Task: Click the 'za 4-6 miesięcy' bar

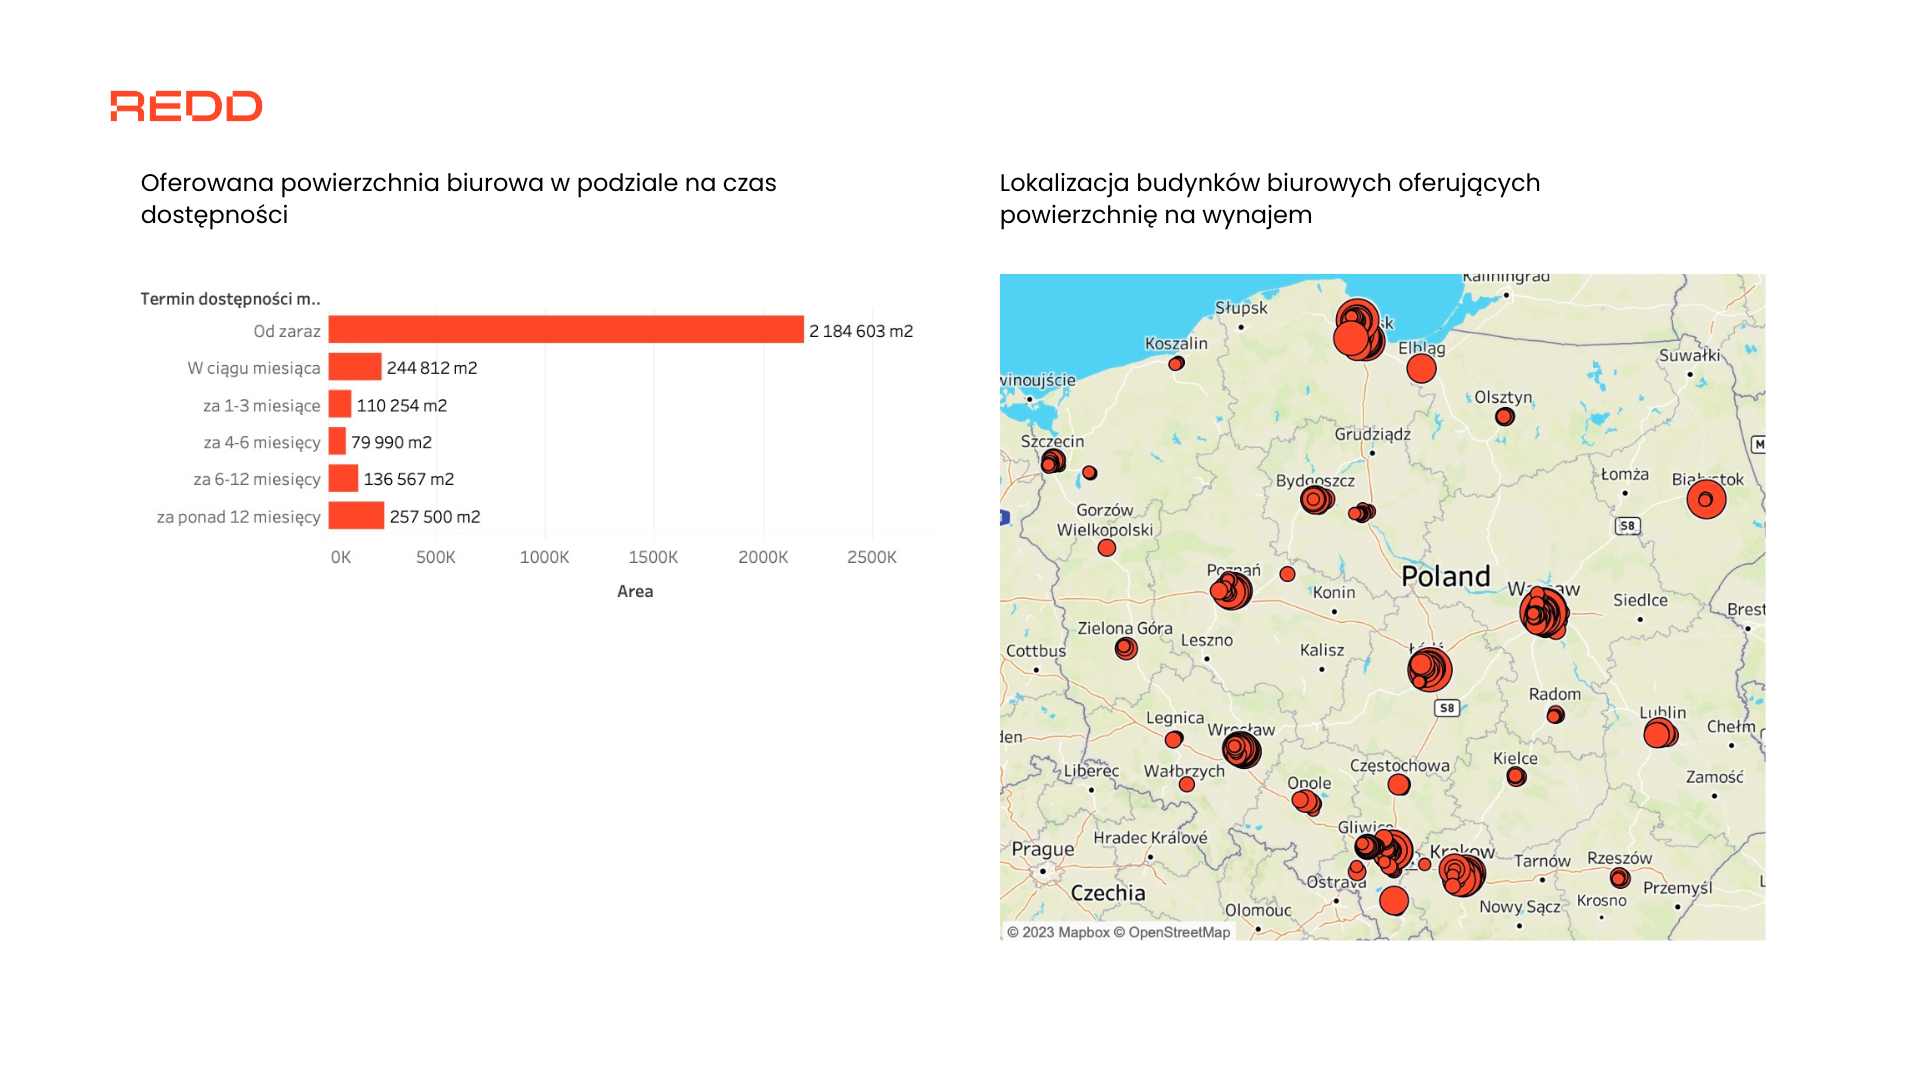Action: 337,442
